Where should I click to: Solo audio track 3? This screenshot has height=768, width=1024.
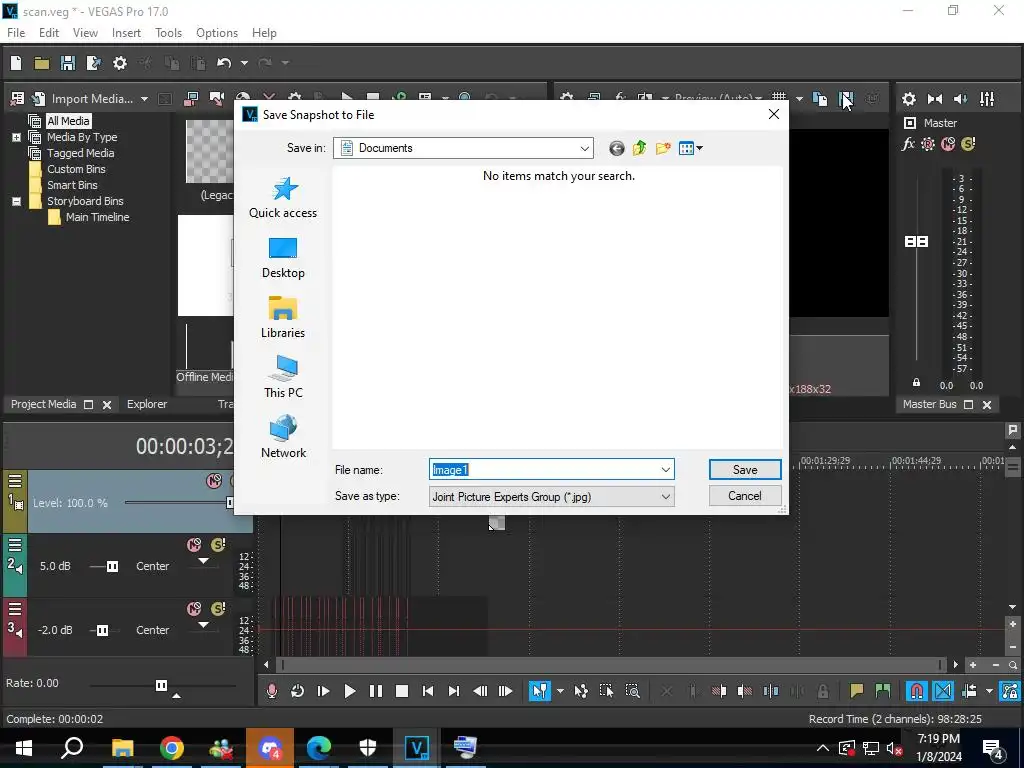coord(218,609)
